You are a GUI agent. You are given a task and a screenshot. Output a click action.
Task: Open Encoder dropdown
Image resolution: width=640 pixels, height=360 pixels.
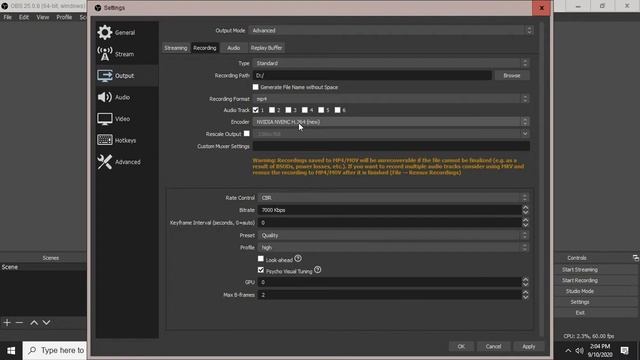coord(391,122)
